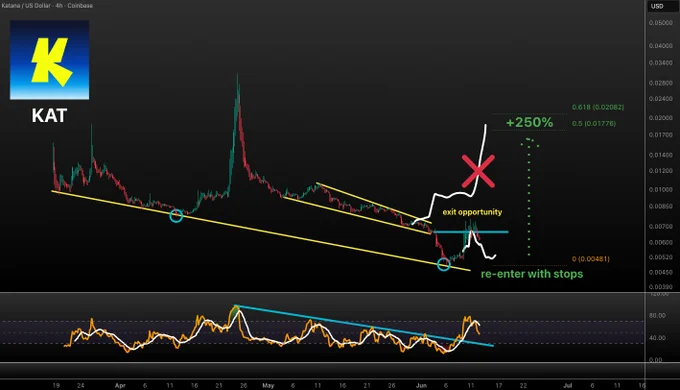Click the 0.02800 price axis label
Image resolution: width=680 pixels, height=390 pixels.
(x=660, y=83)
